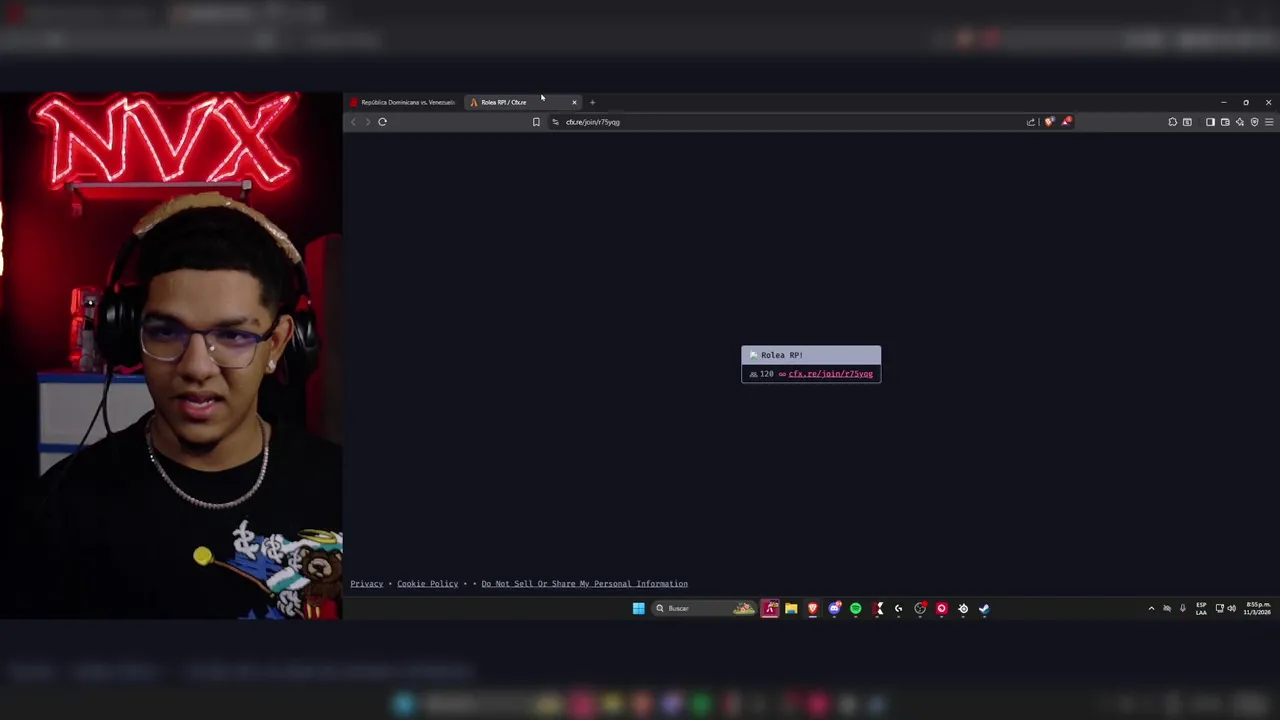Image resolution: width=1280 pixels, height=720 pixels.
Task: Open volume control in system tray
Action: pos(1231,608)
